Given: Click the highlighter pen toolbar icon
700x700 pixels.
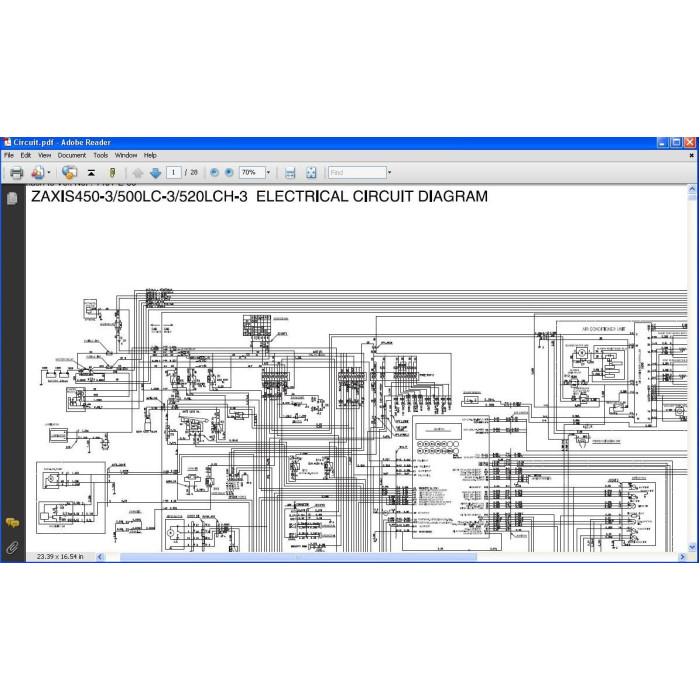Looking at the screenshot, I should 112,173.
